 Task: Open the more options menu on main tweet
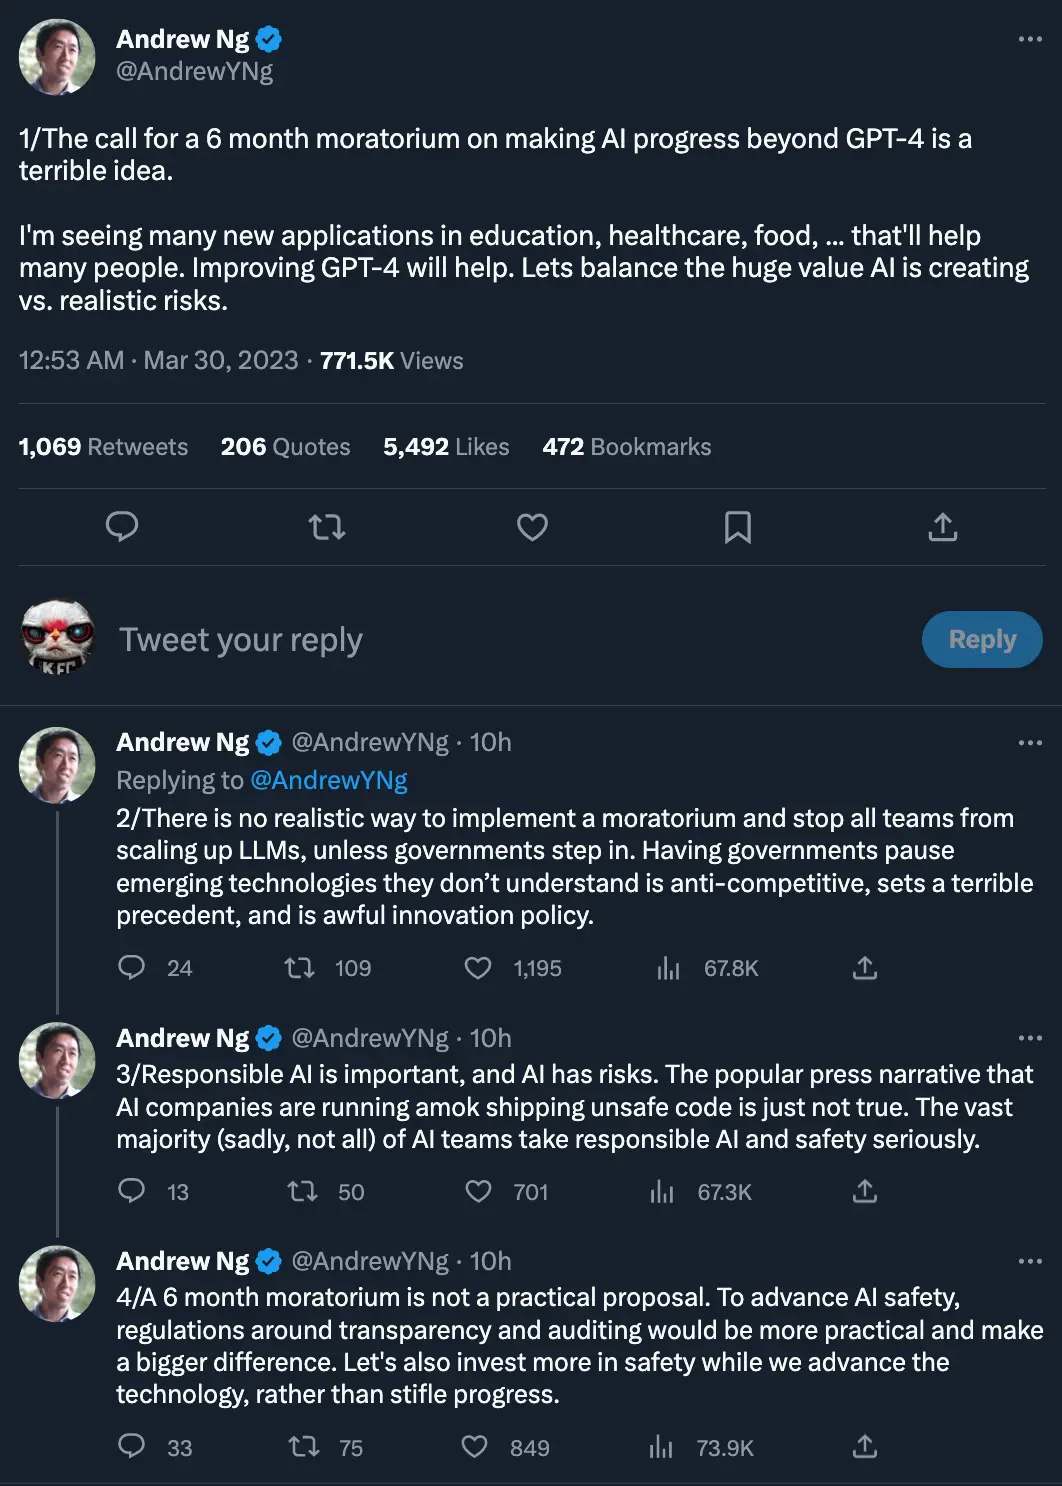1030,39
